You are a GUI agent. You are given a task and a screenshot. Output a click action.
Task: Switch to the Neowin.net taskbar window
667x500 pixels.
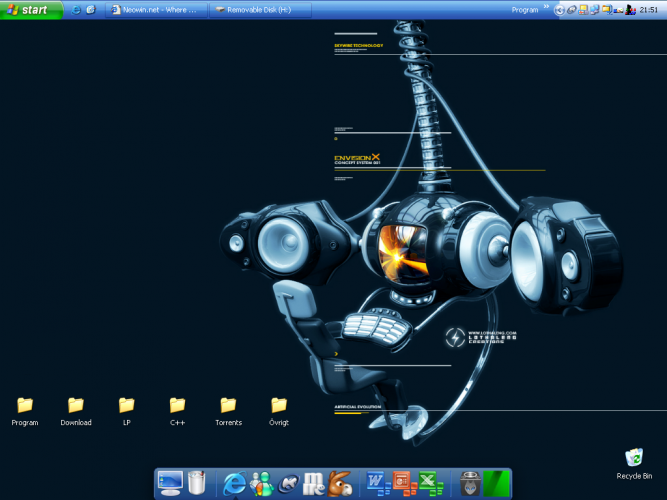pos(156,10)
